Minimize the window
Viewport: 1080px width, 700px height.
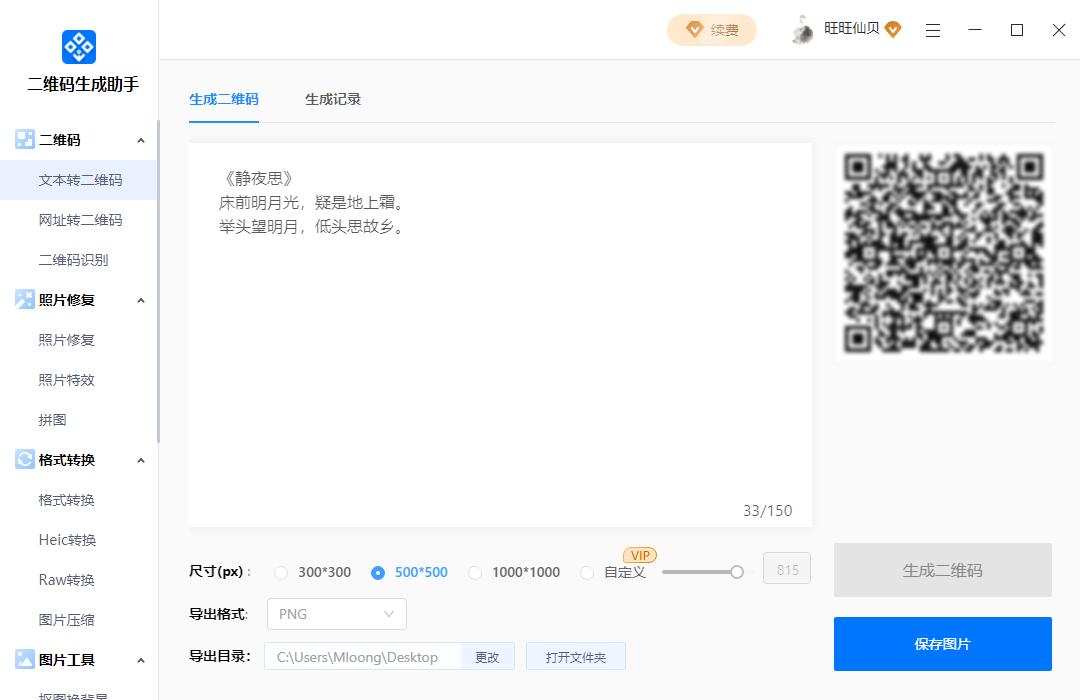[x=975, y=30]
